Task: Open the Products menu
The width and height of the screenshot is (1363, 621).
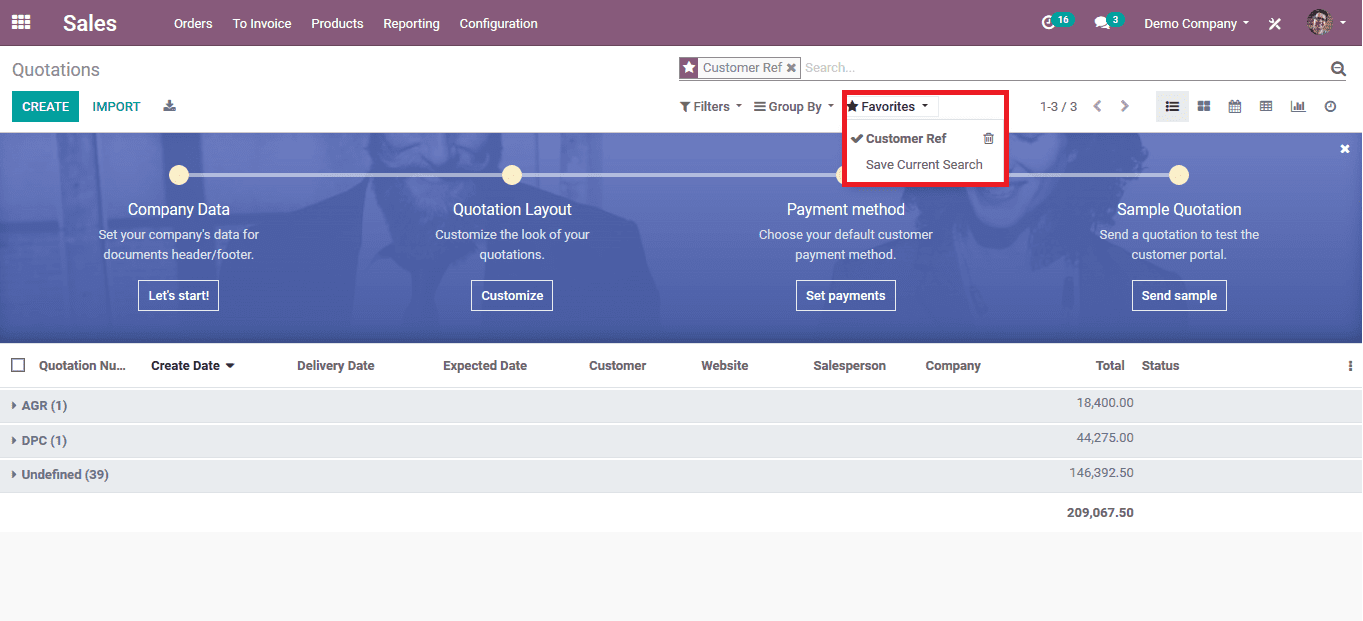Action: (x=337, y=23)
